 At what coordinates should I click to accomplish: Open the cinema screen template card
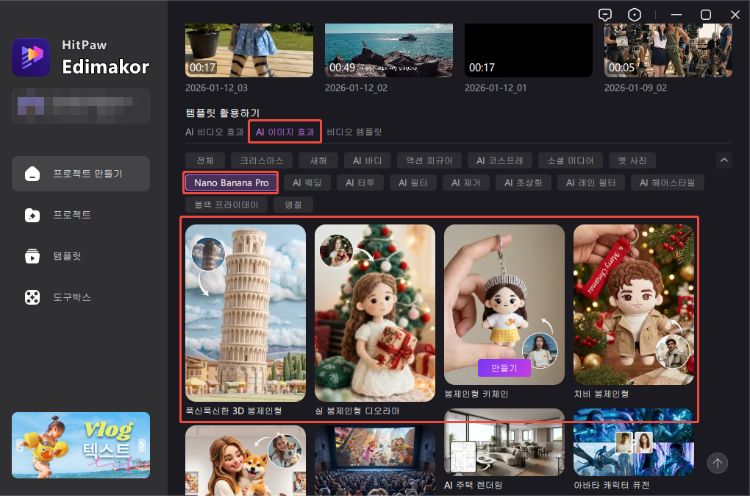pos(375,461)
